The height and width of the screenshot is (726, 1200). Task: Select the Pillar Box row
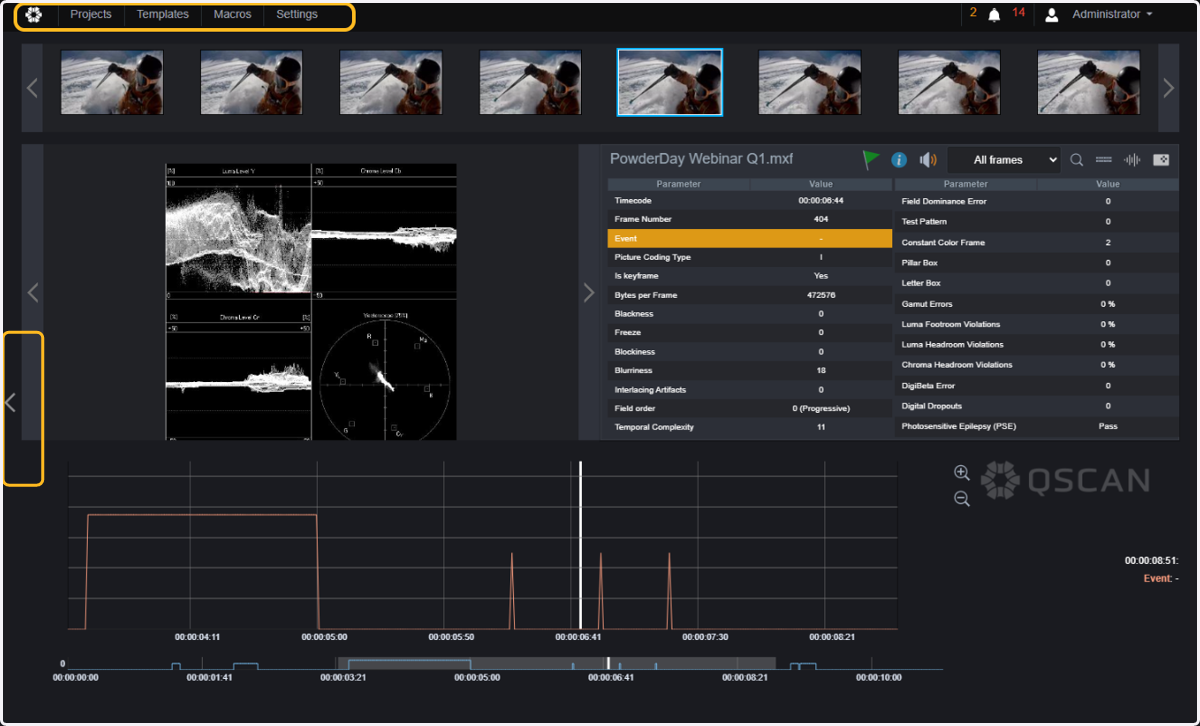click(1036, 263)
